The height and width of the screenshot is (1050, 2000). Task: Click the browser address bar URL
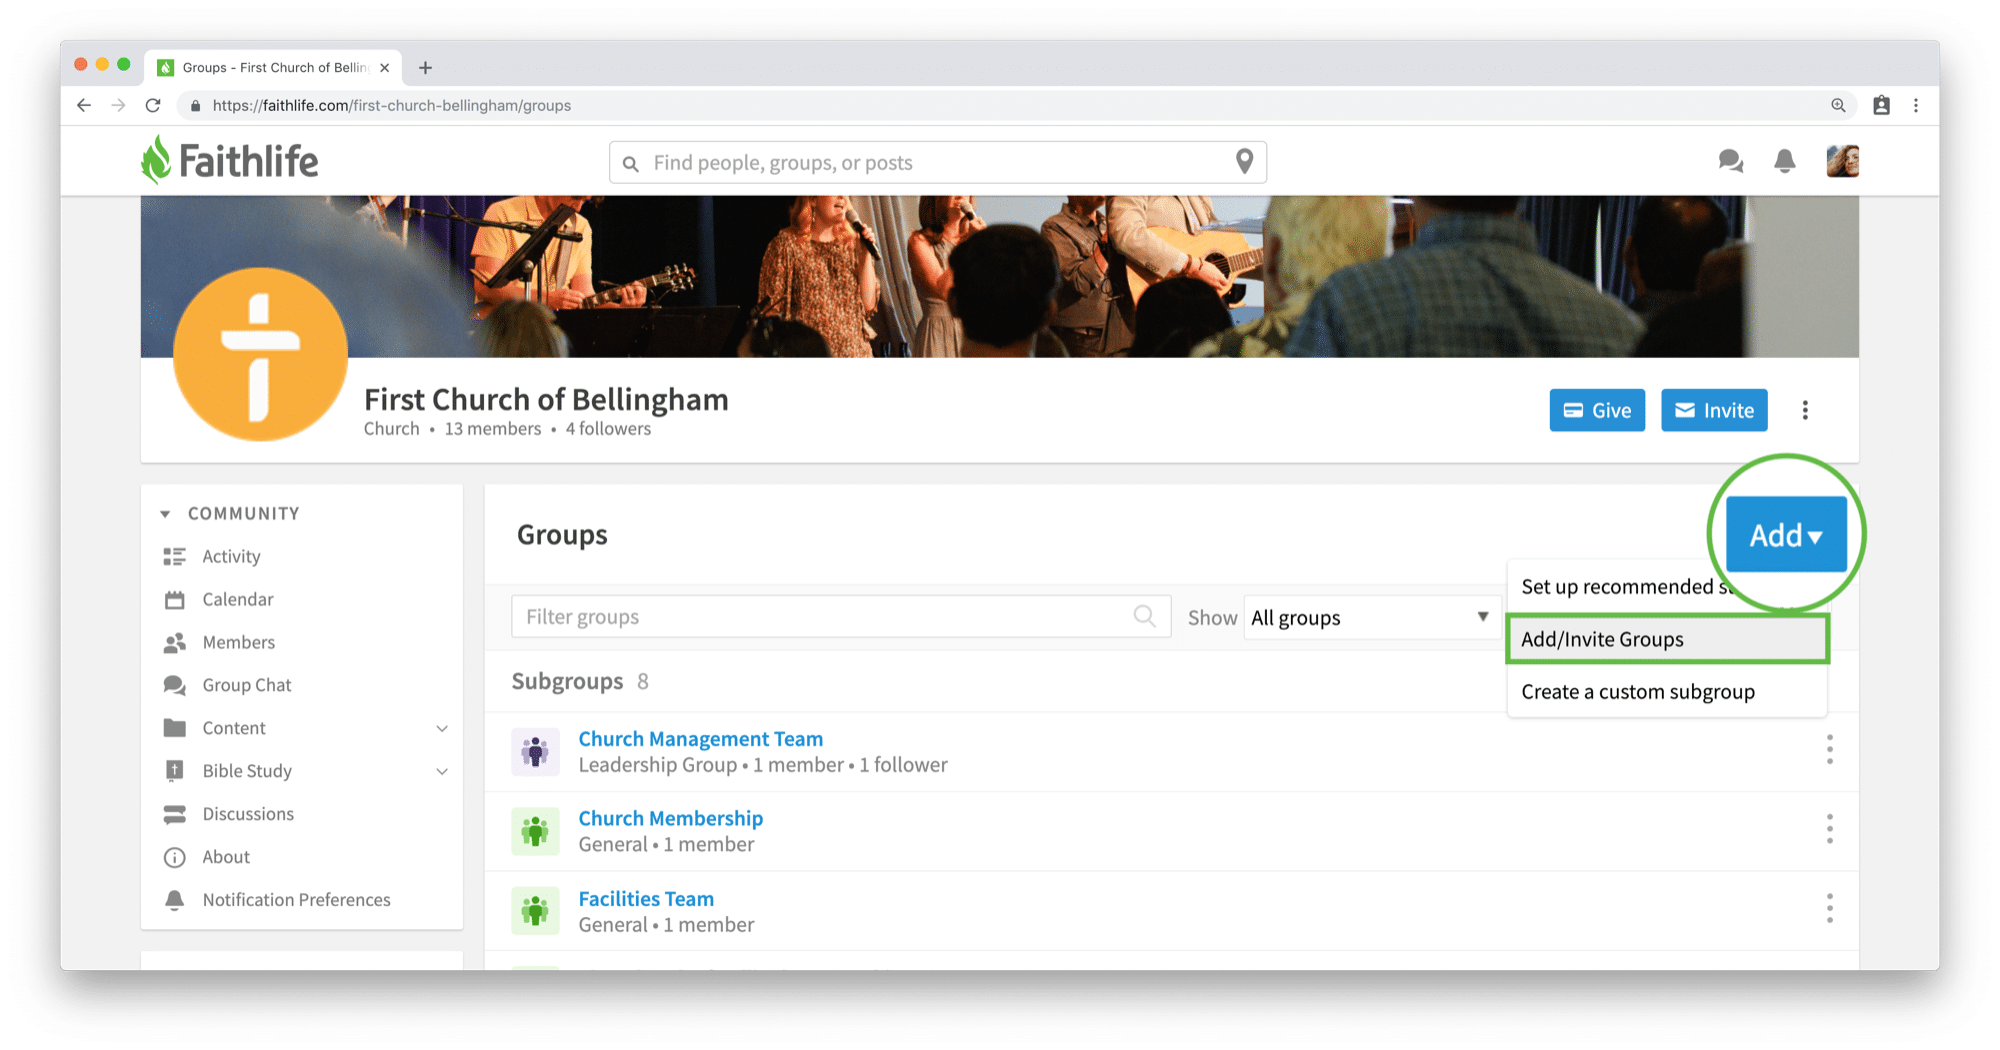pyautogui.click(x=392, y=105)
